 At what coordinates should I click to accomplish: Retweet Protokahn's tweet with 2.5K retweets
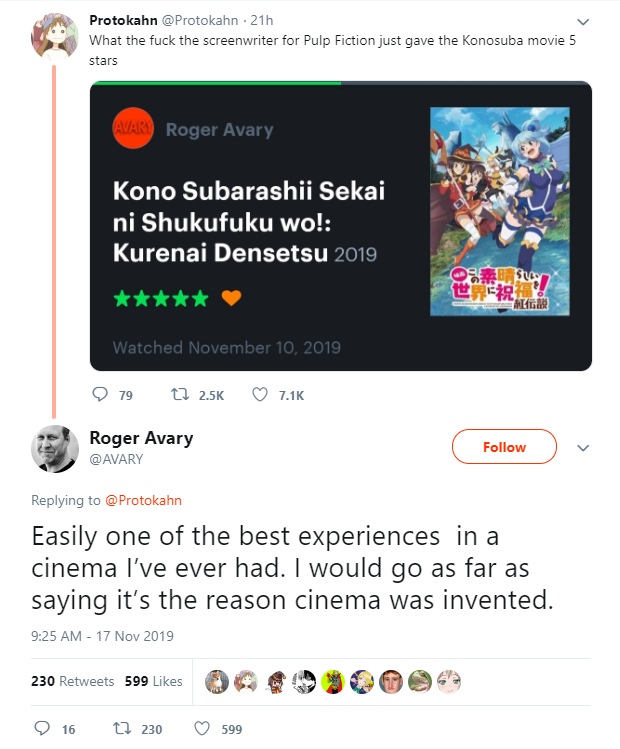181,395
